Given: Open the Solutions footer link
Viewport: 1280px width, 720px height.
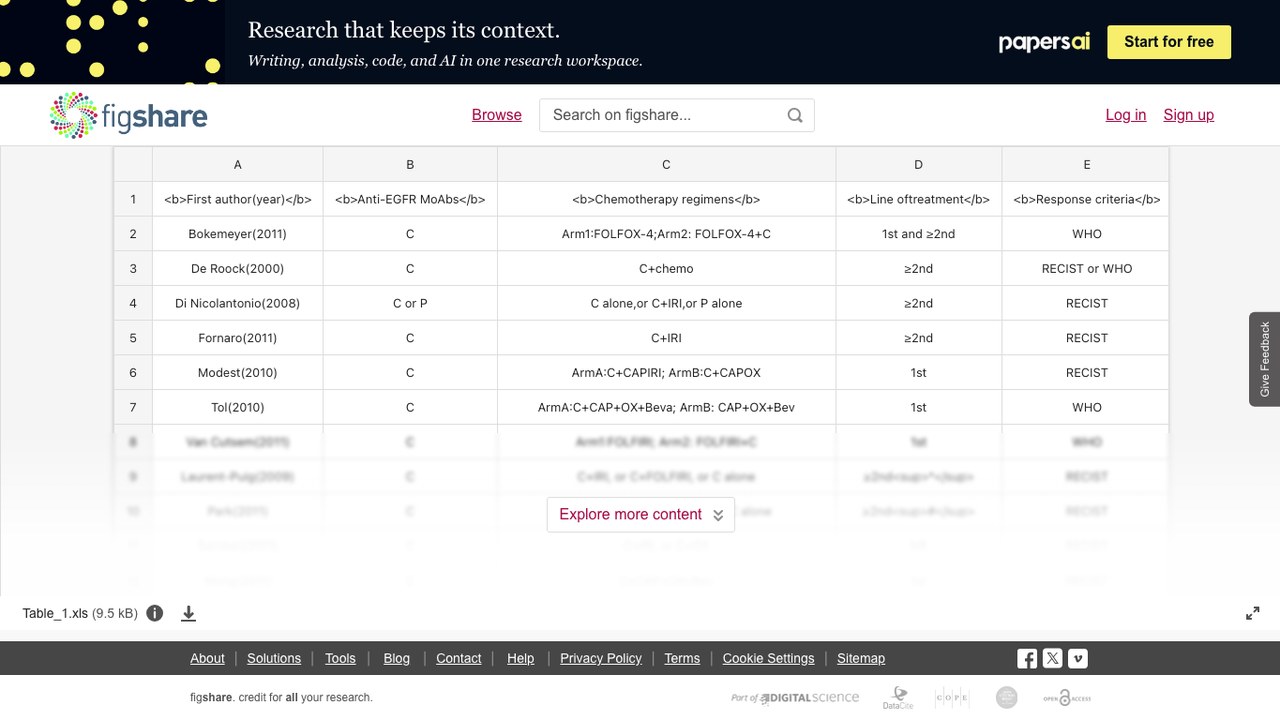Looking at the screenshot, I should [x=274, y=658].
